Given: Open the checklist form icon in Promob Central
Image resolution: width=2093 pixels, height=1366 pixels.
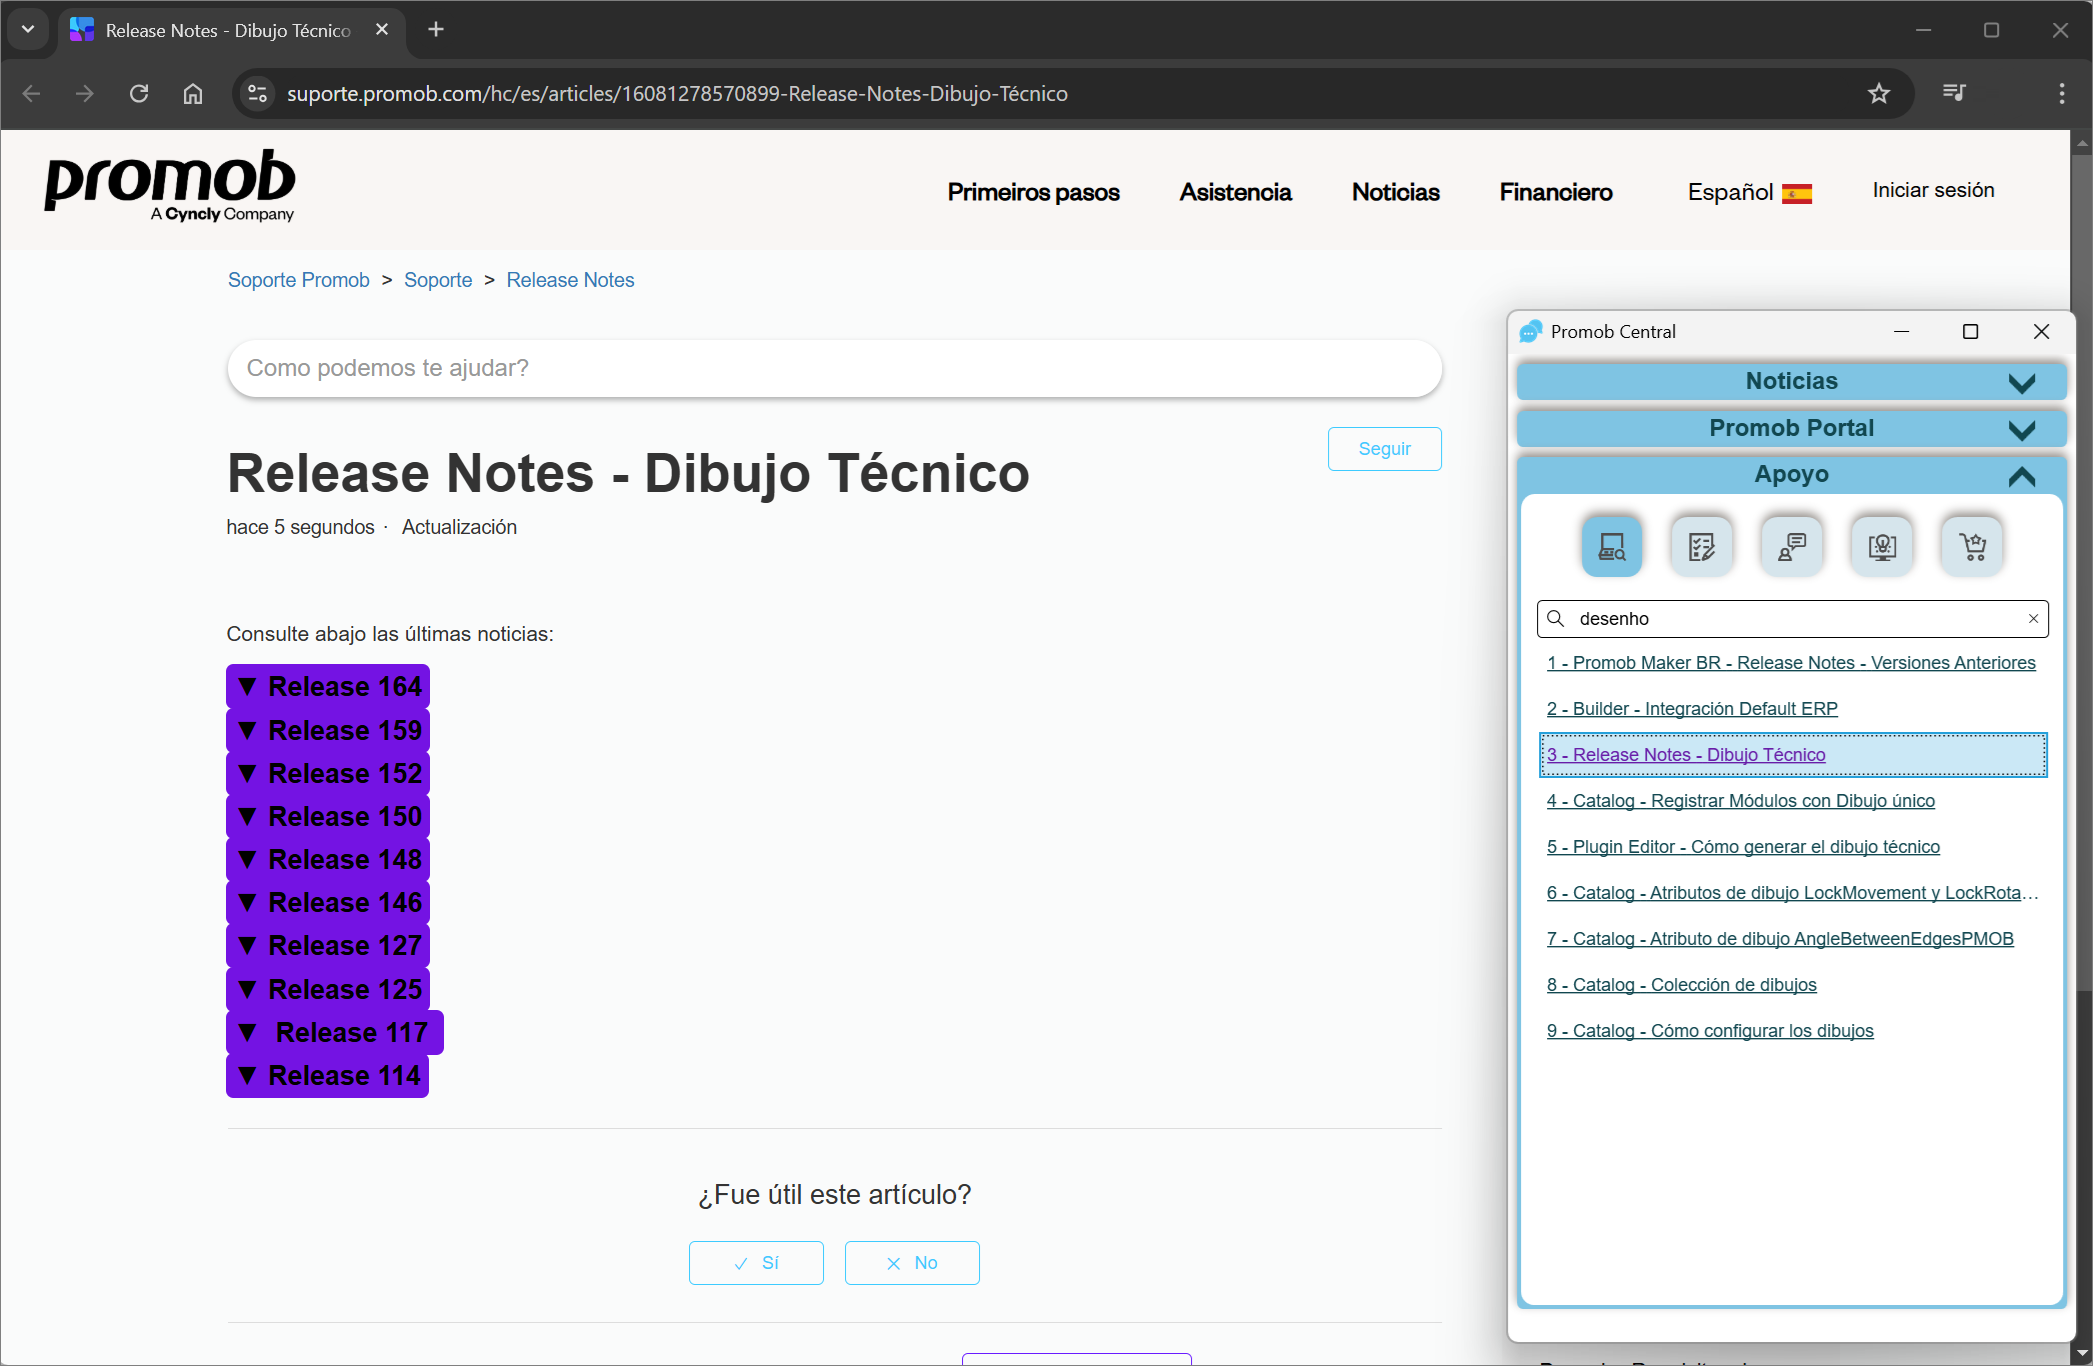Looking at the screenshot, I should [x=1701, y=546].
